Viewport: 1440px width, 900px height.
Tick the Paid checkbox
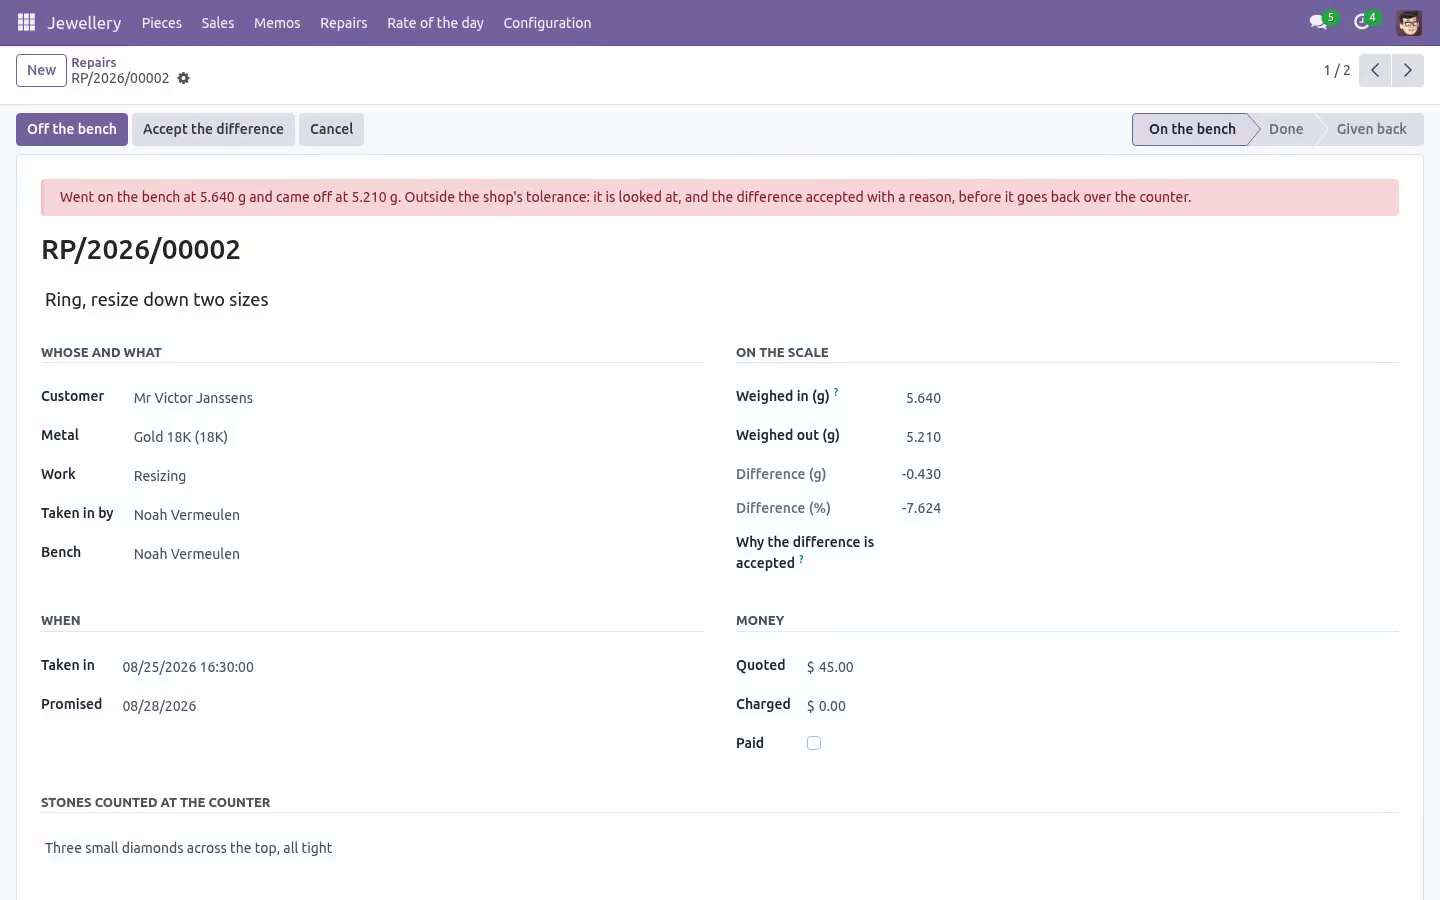[814, 743]
